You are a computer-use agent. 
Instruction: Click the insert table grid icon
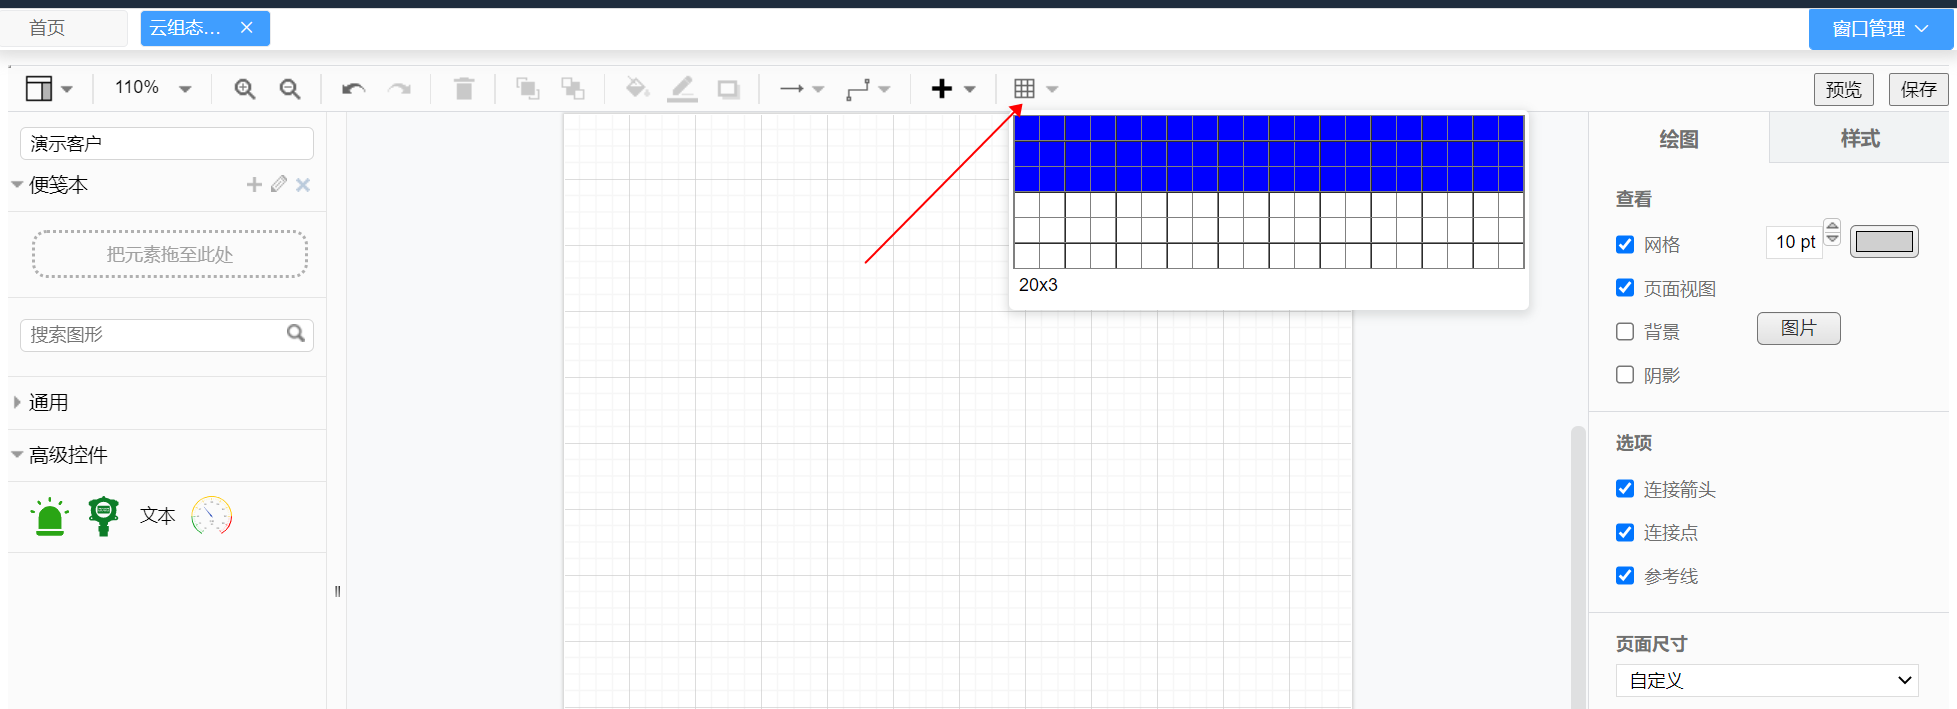(1024, 89)
